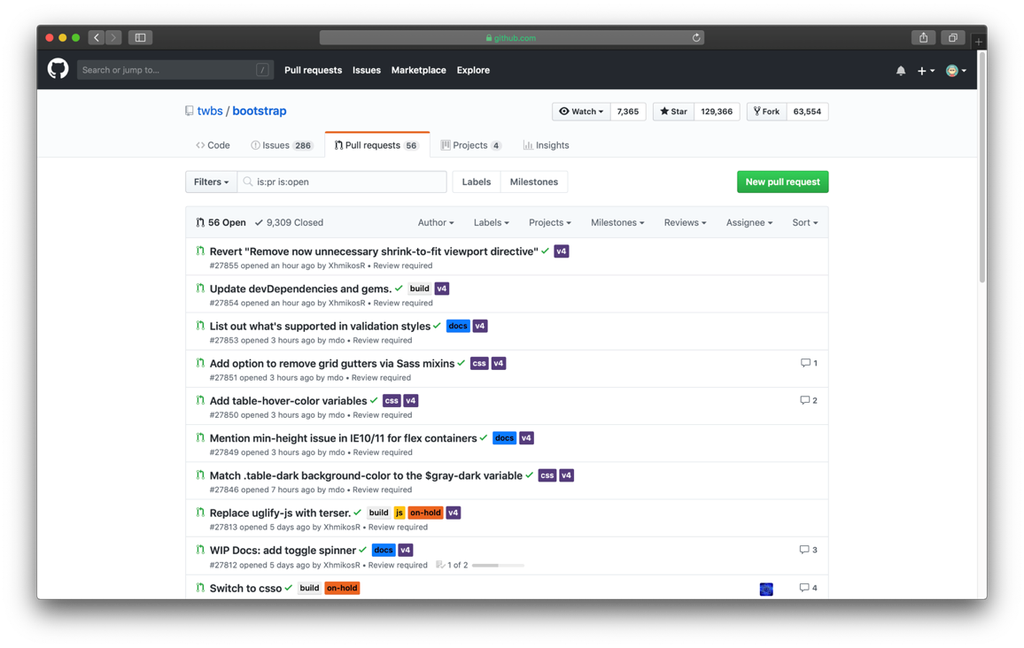The width and height of the screenshot is (1024, 648).
Task: Click the 63,554 forks count
Action: pyautogui.click(x=807, y=112)
